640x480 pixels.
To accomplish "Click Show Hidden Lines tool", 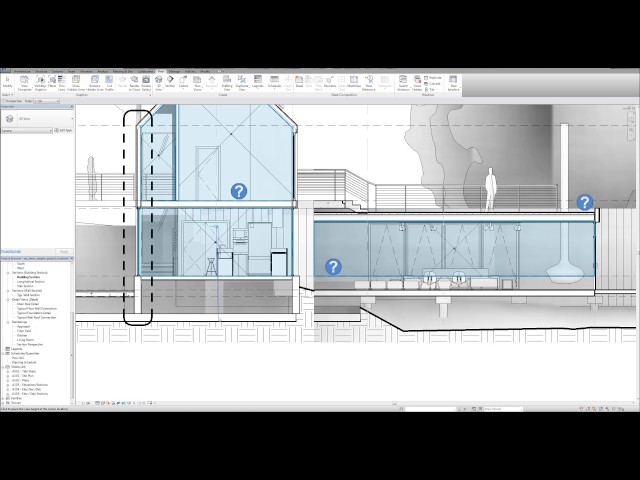I will (76, 83).
